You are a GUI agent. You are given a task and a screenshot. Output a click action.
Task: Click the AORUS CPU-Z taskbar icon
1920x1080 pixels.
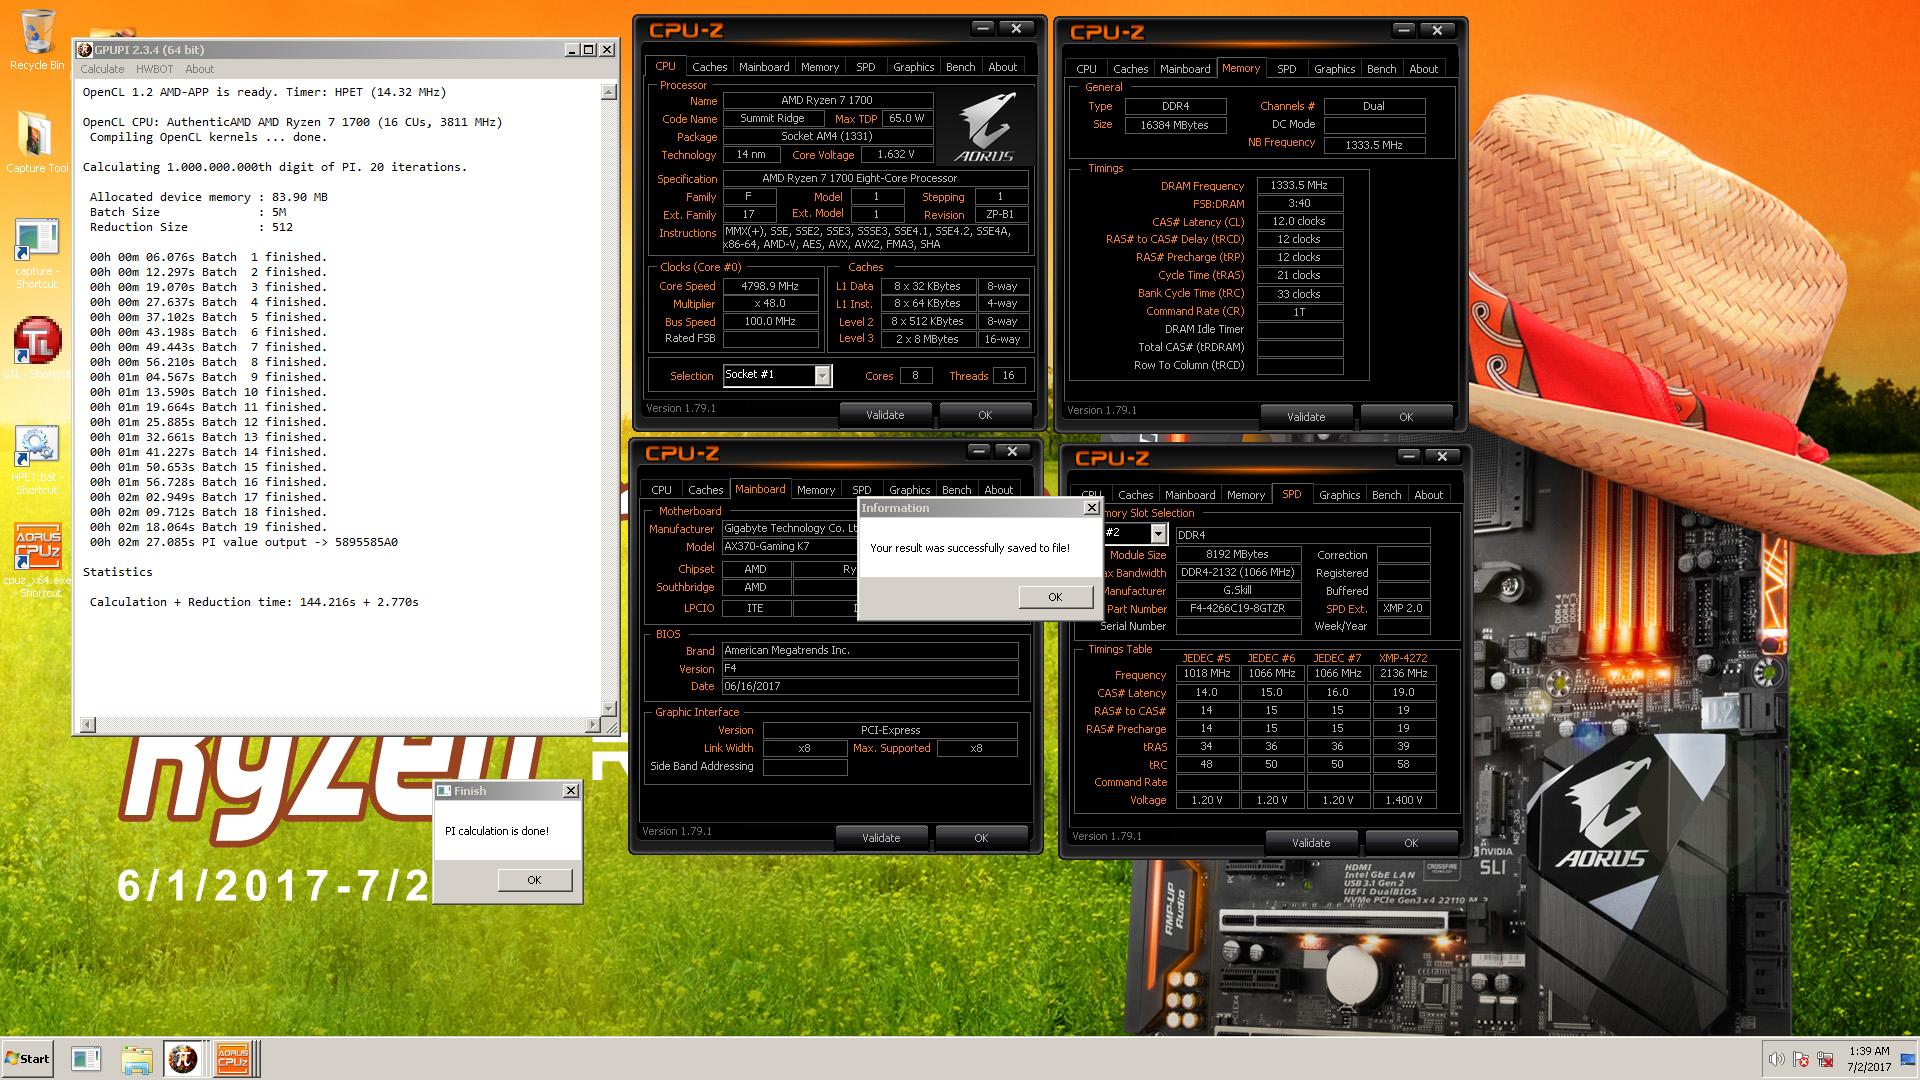(x=232, y=1059)
